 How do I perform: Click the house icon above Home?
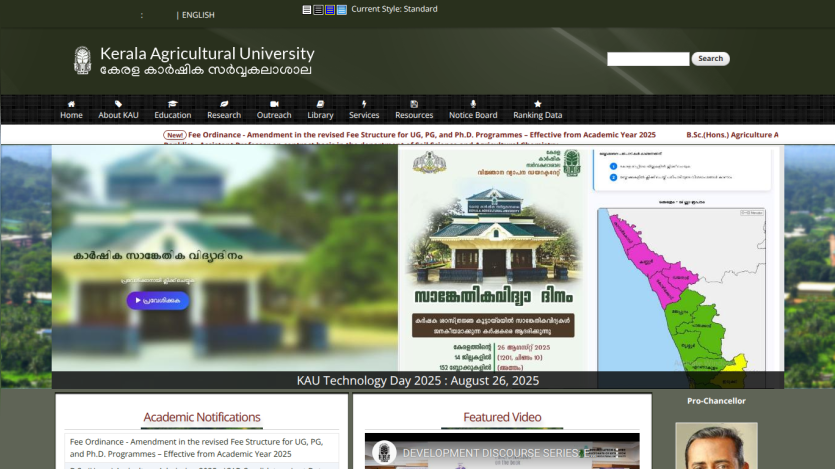coord(71,104)
